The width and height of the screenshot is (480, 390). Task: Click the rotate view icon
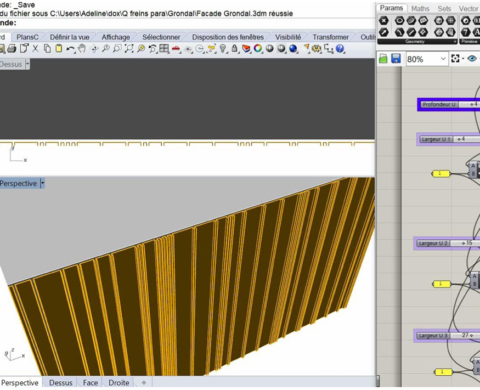pyautogui.click(x=95, y=49)
